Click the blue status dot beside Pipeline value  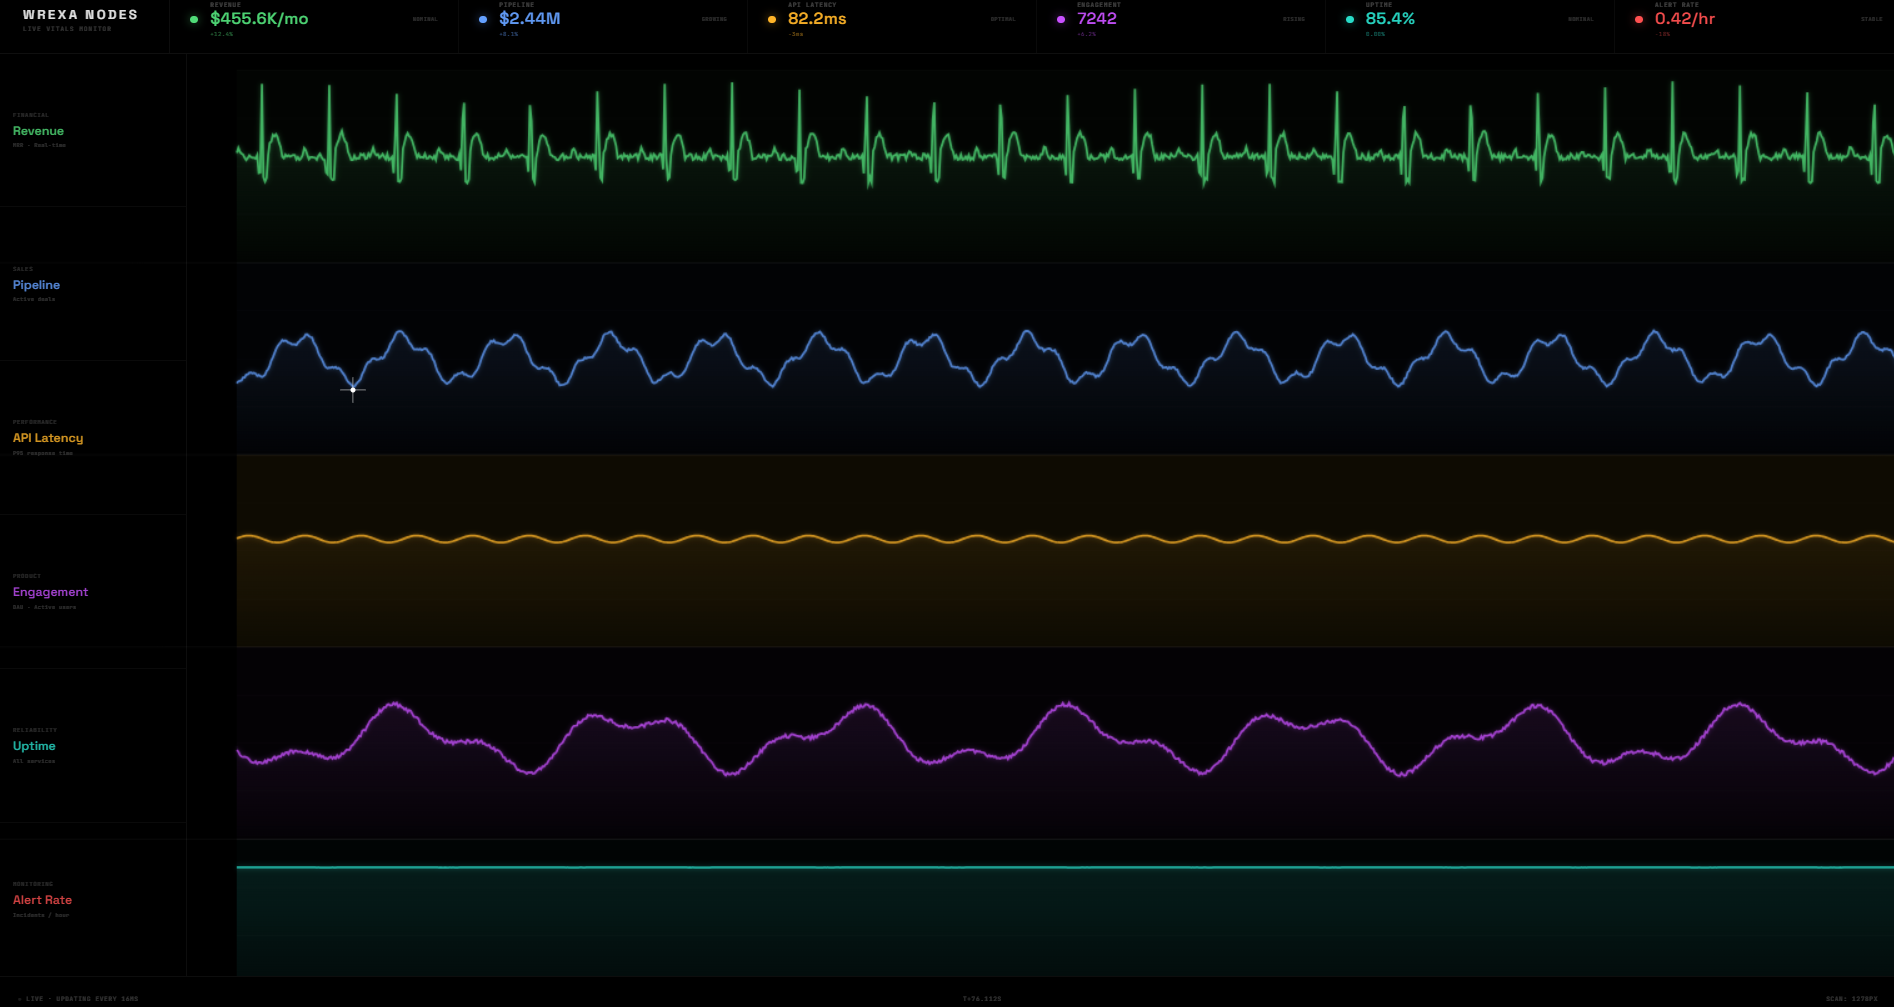(482, 18)
